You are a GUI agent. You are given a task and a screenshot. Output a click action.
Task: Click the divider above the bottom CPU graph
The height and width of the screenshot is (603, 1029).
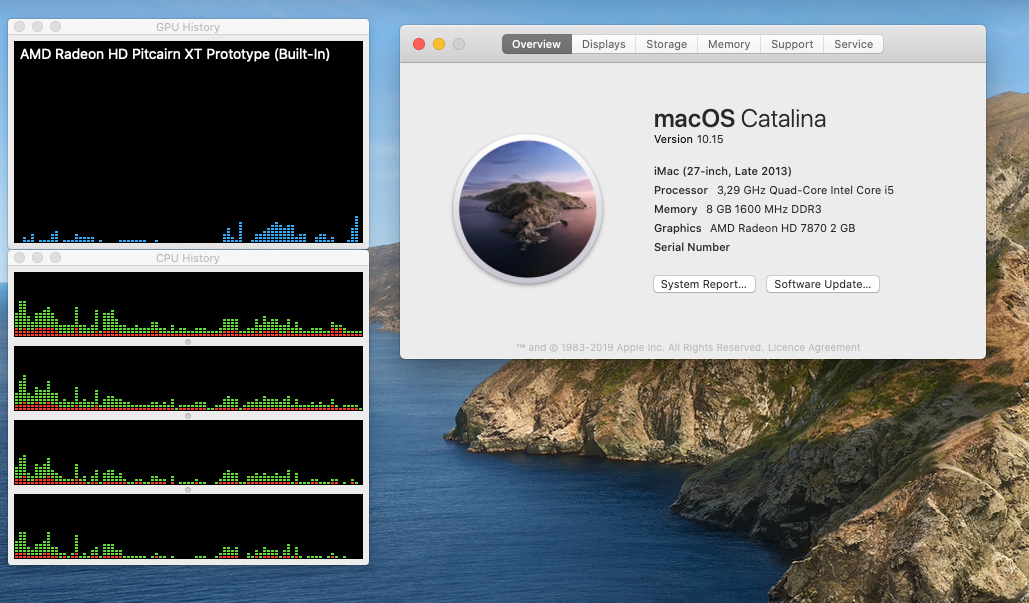(188, 490)
